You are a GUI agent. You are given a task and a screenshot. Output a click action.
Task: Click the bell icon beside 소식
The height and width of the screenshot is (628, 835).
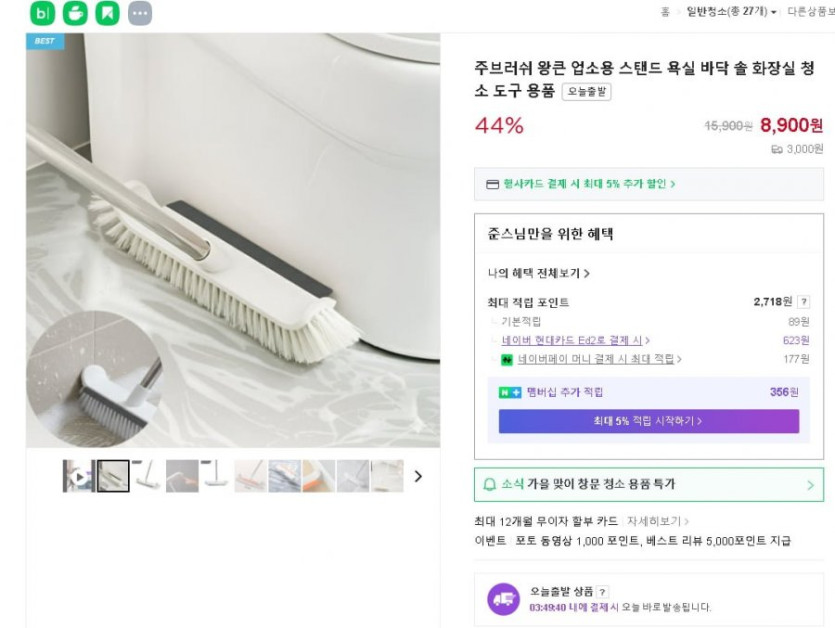pyautogui.click(x=489, y=484)
